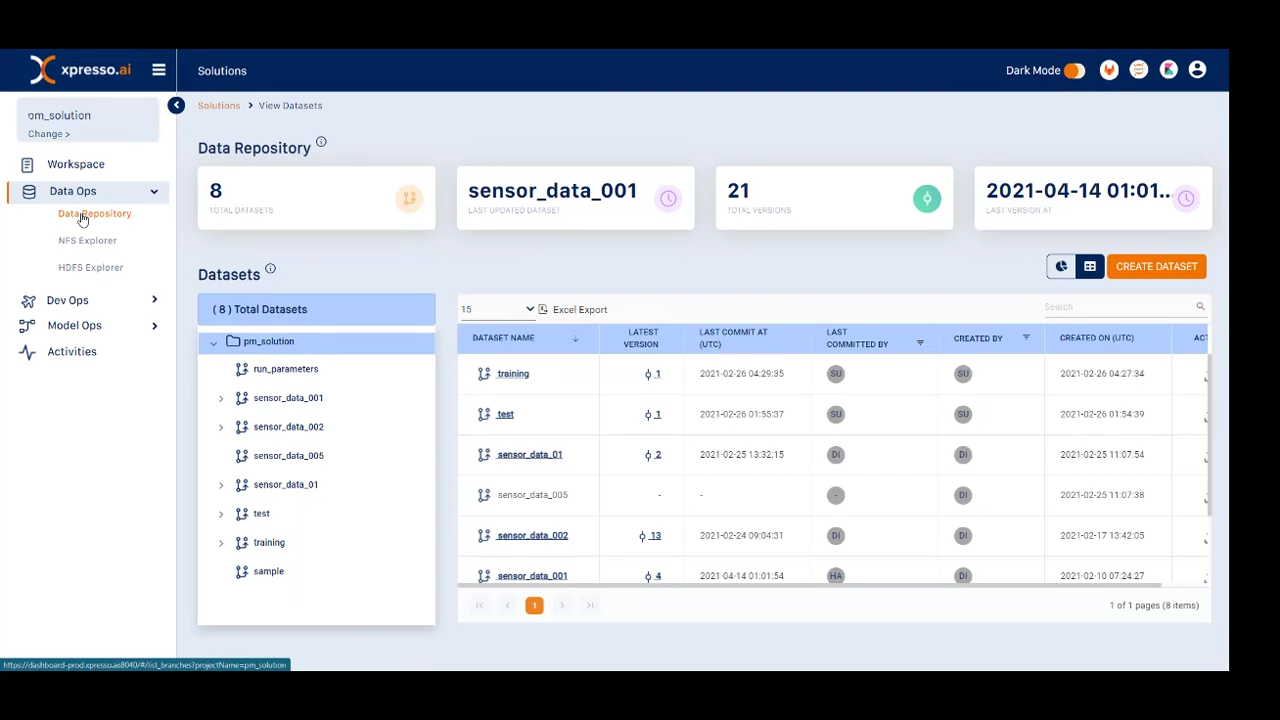The width and height of the screenshot is (1280, 720).
Task: Open Activities in the sidebar
Action: [x=72, y=352]
